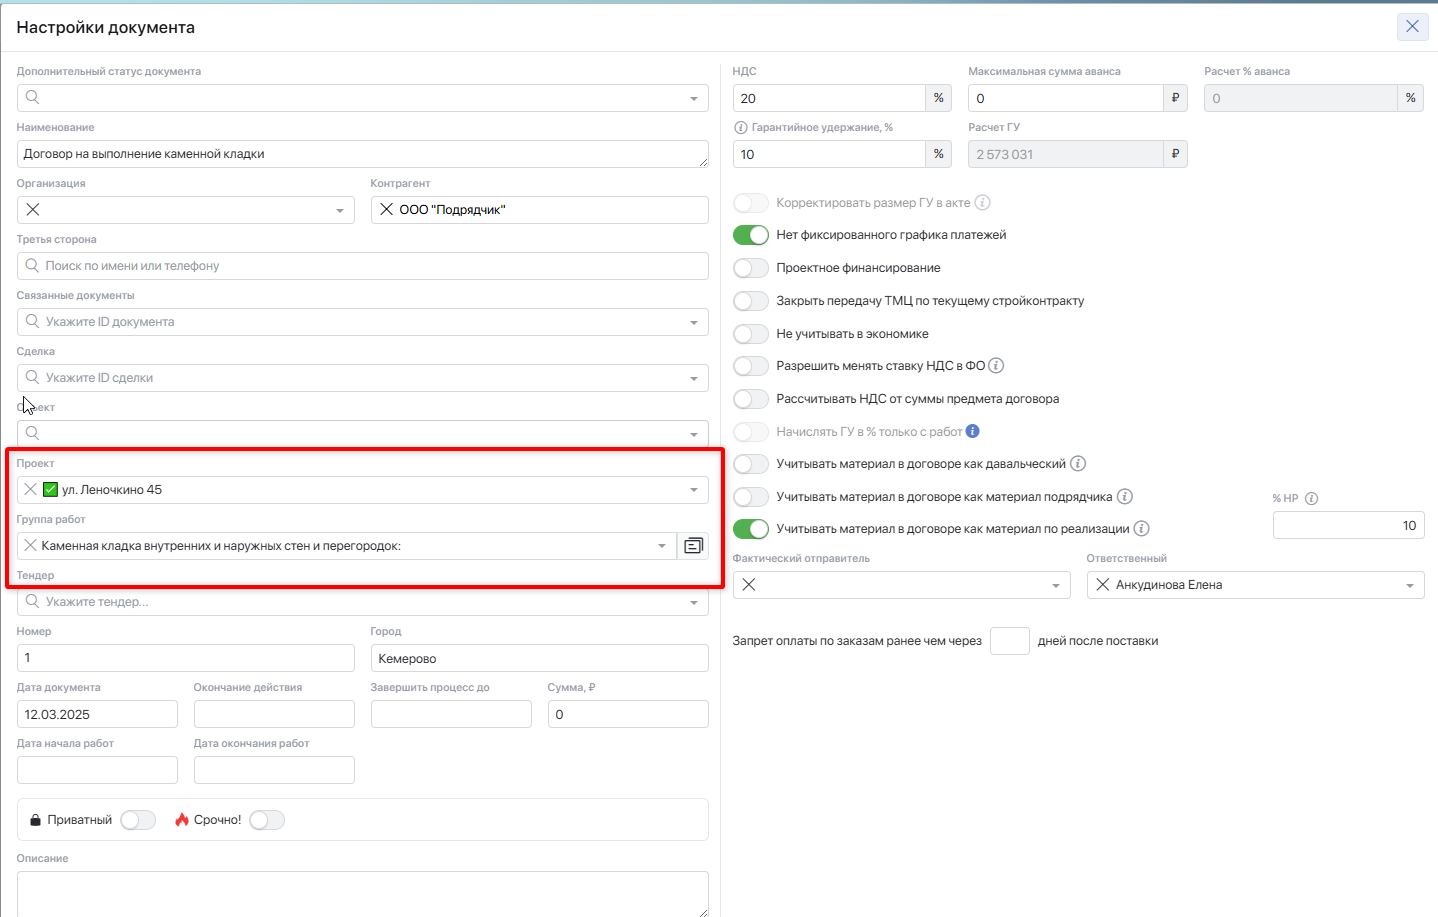Open work group list icon button
The width and height of the screenshot is (1438, 917).
tap(693, 546)
